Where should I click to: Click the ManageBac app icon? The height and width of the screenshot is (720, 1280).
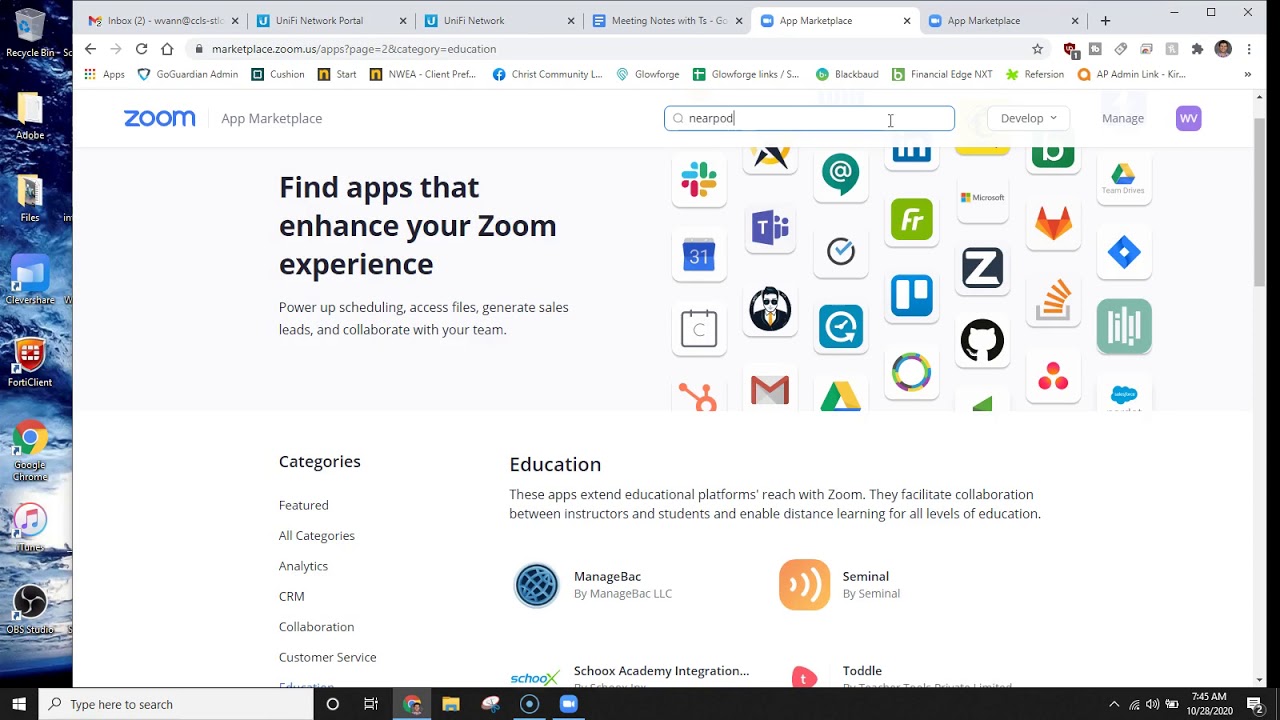pos(536,585)
